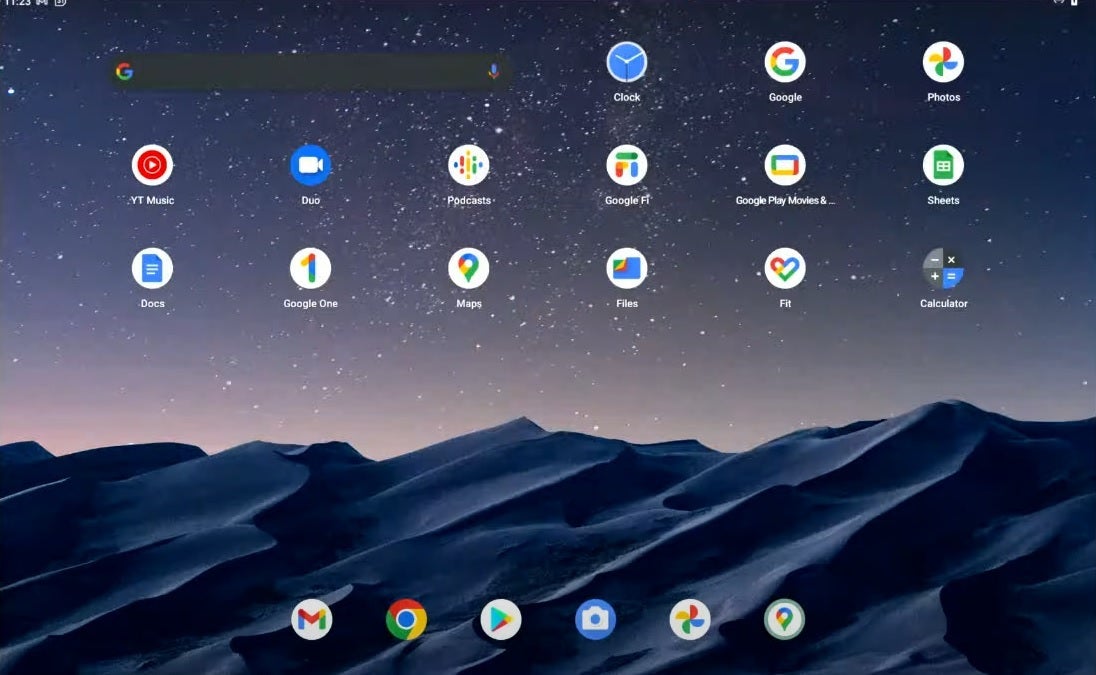This screenshot has height=675, width=1096.
Task: Open the Google One app
Action: click(x=310, y=269)
